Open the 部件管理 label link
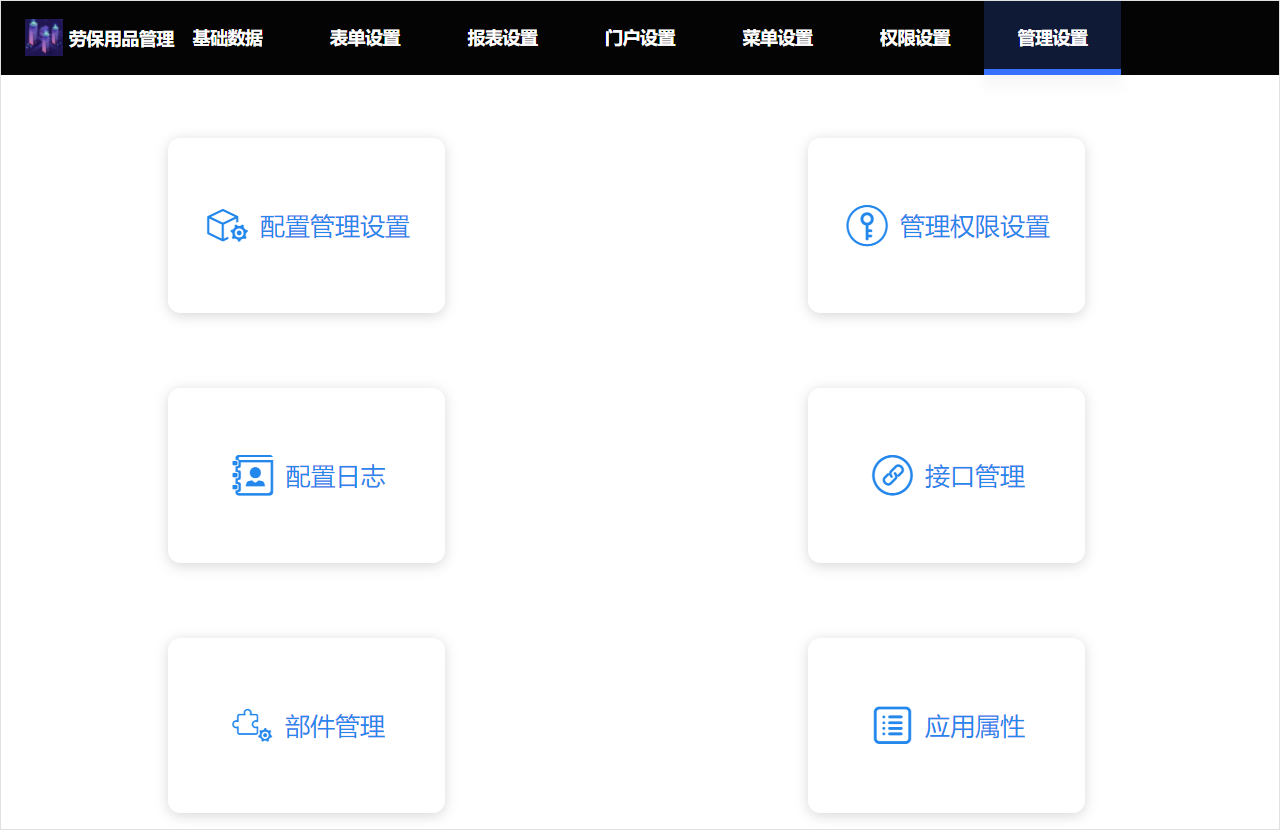The height and width of the screenshot is (830, 1280). [x=335, y=727]
